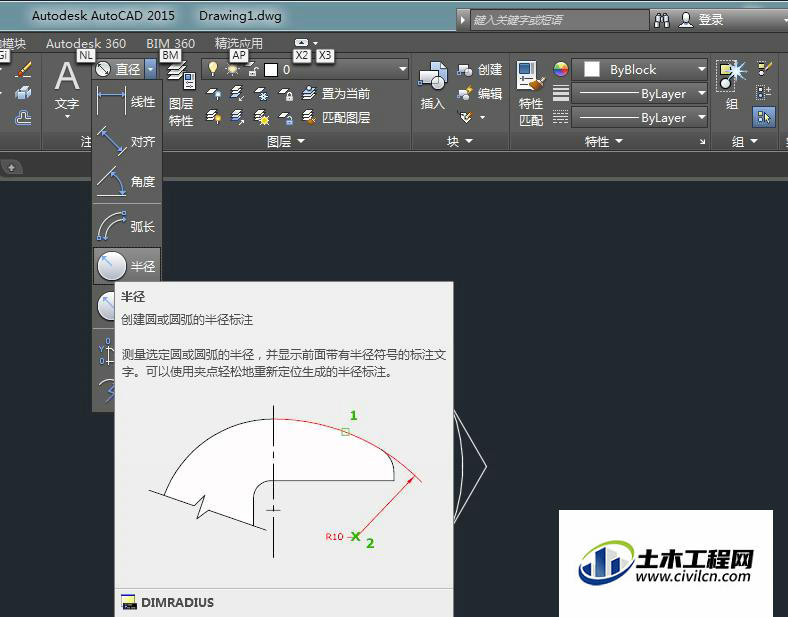This screenshot has width=788, height=617.
Task: Open the layer name dropdown list
Action: pyautogui.click(x=403, y=69)
